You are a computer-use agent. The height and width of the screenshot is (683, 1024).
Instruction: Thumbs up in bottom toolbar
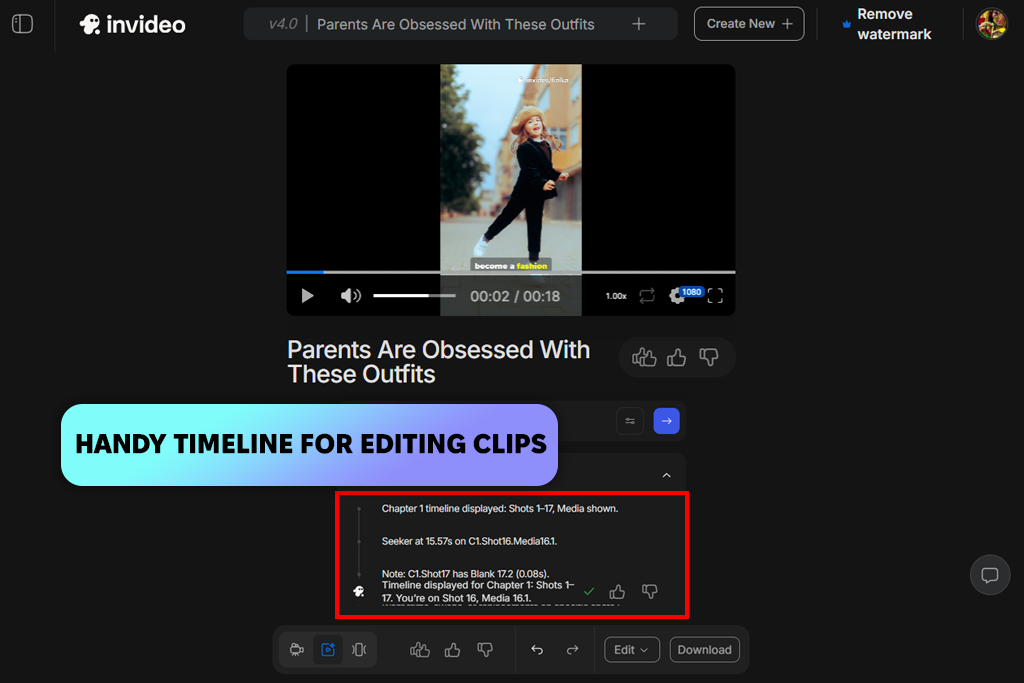tap(453, 650)
